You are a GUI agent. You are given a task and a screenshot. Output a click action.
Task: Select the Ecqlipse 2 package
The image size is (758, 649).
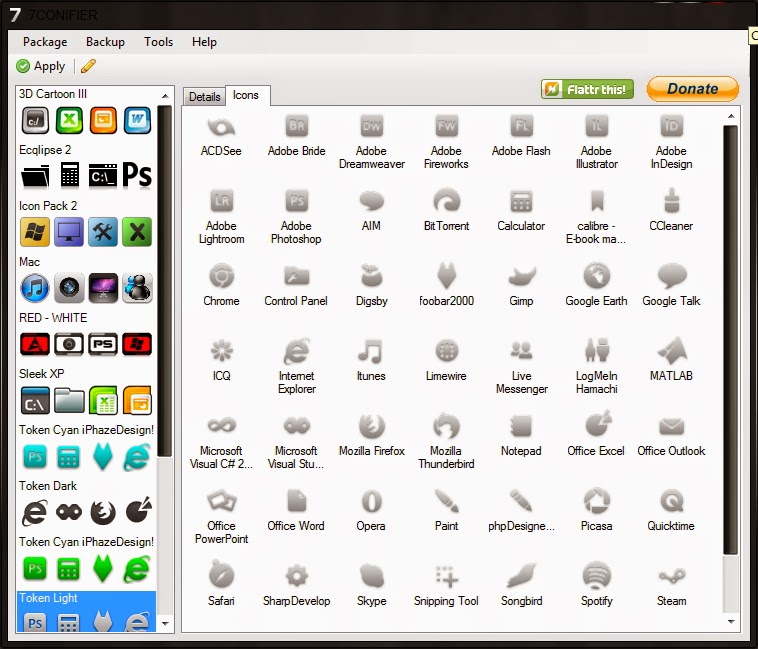[x=87, y=168]
